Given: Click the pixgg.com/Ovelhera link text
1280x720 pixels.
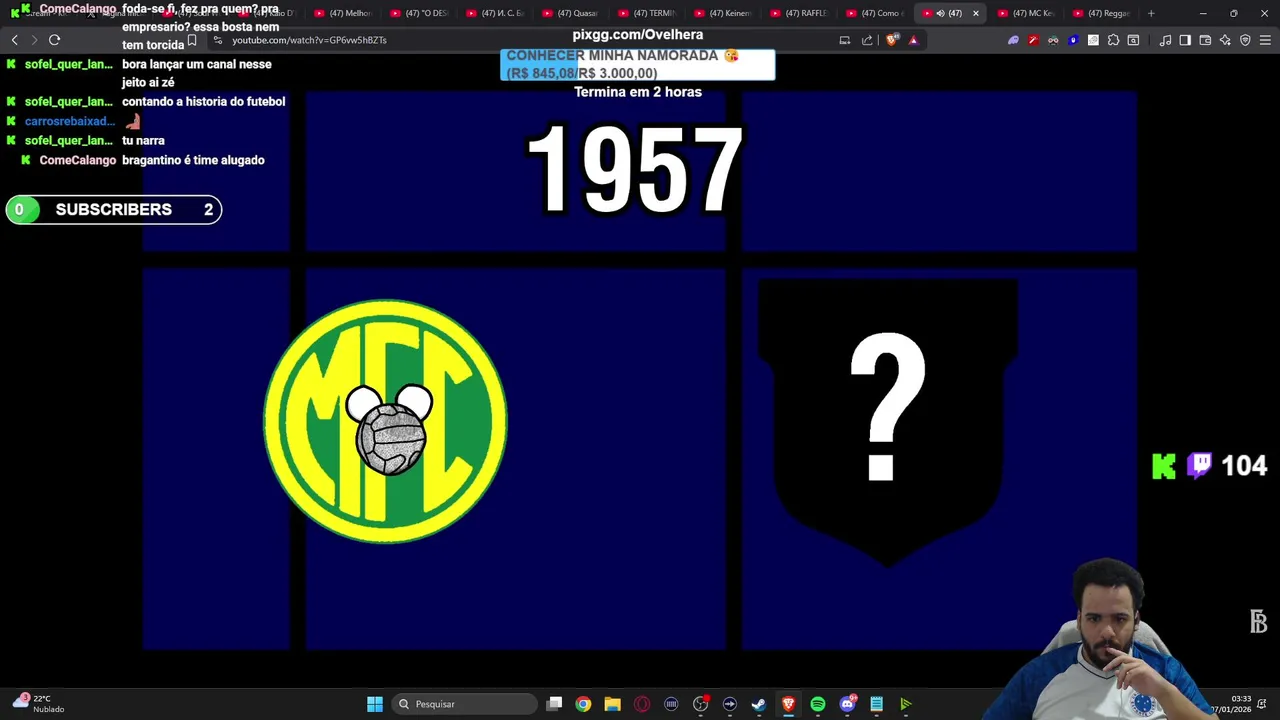Looking at the screenshot, I should (x=637, y=34).
